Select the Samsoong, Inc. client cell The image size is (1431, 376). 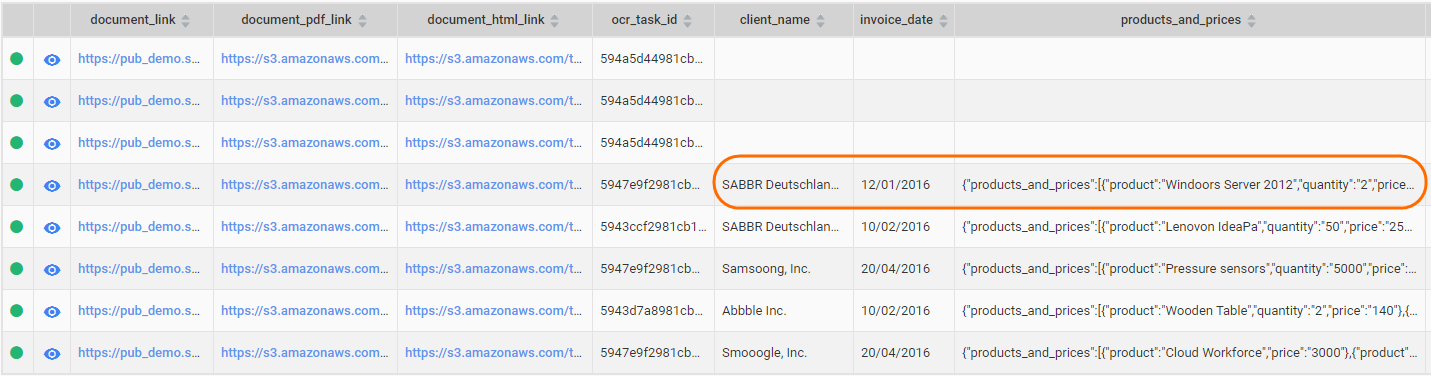[783, 269]
